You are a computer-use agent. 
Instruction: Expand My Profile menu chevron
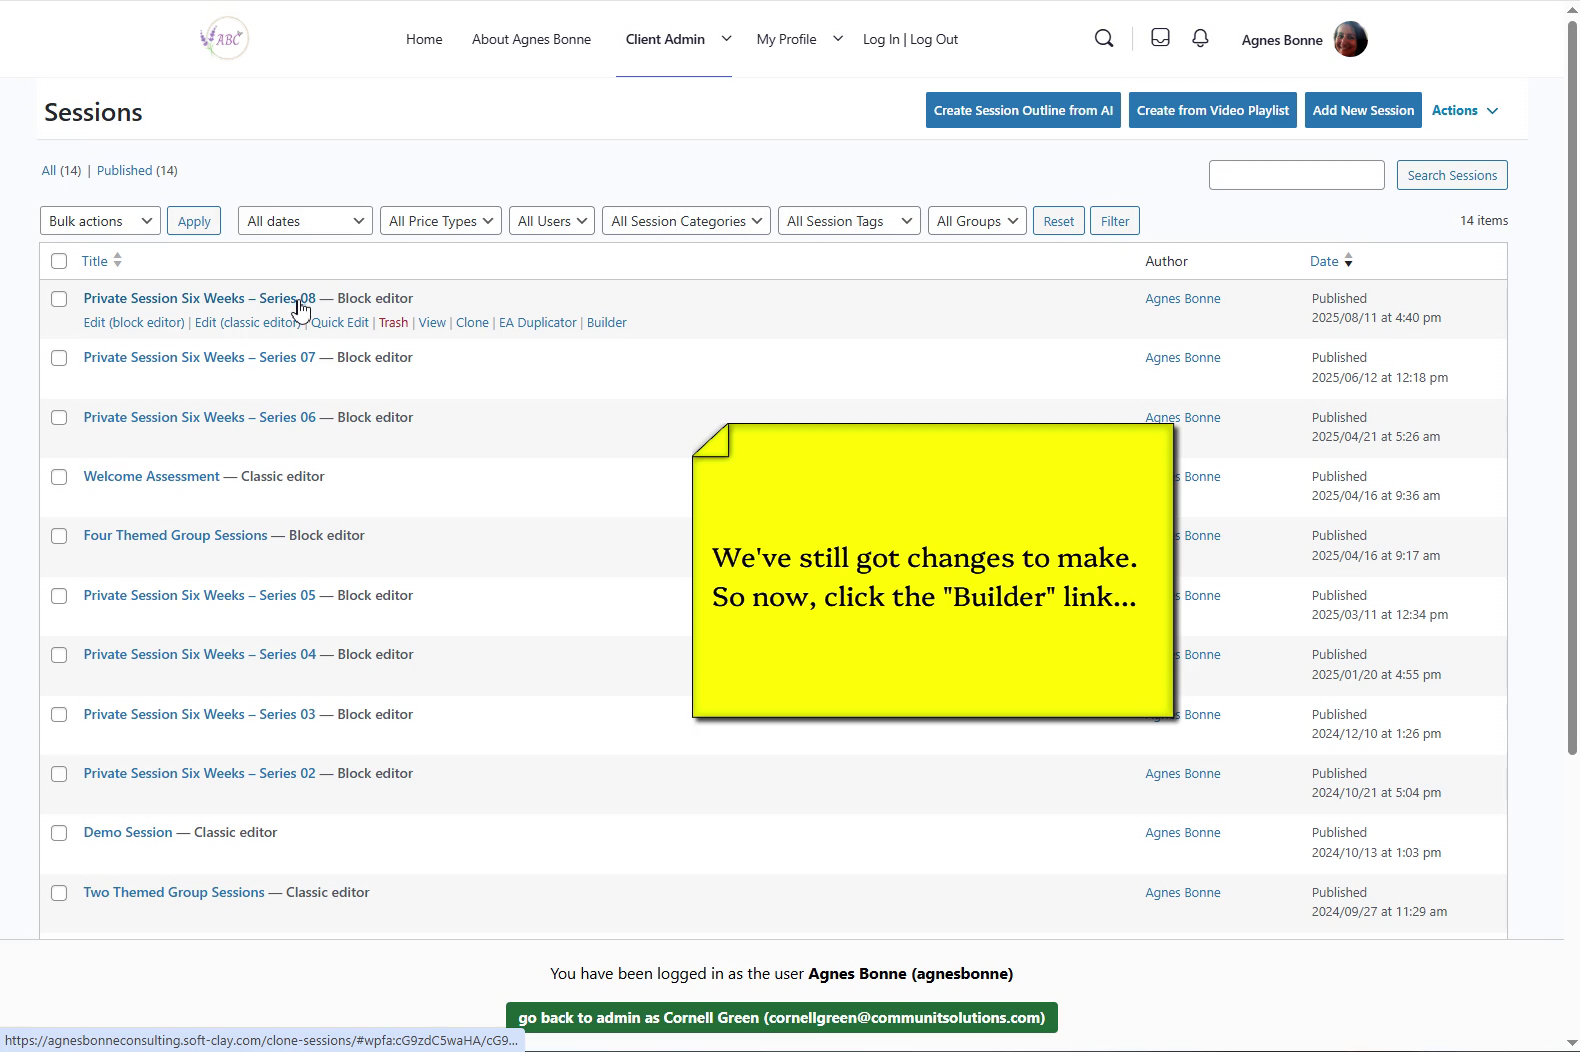tap(838, 39)
